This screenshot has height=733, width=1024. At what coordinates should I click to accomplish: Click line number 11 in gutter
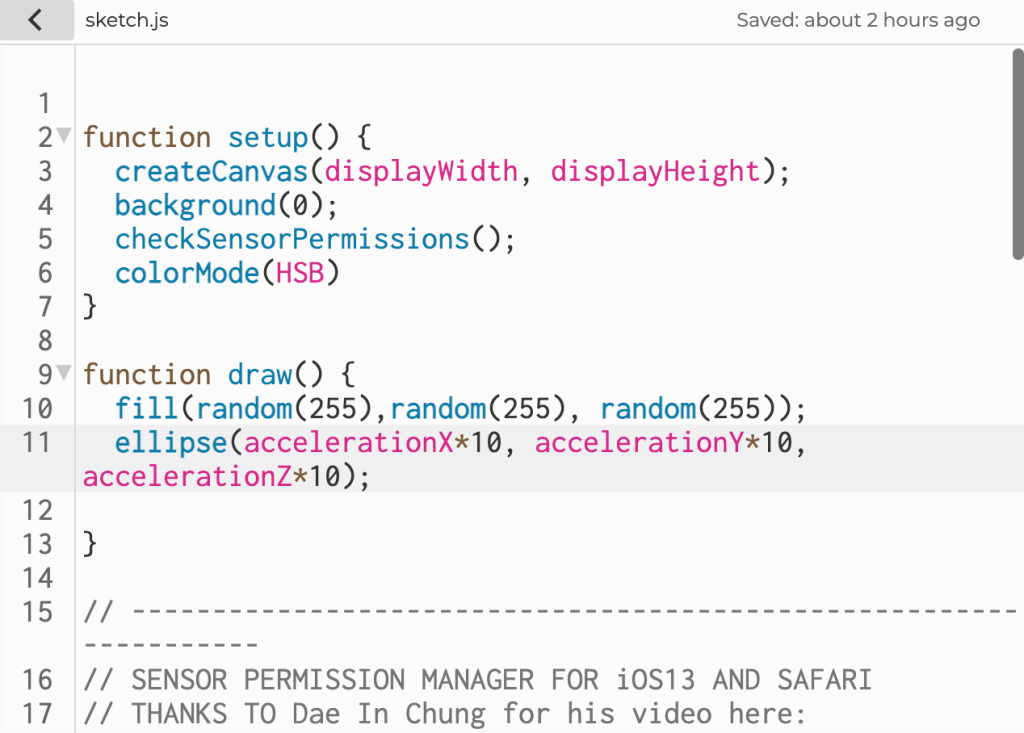(x=36, y=442)
